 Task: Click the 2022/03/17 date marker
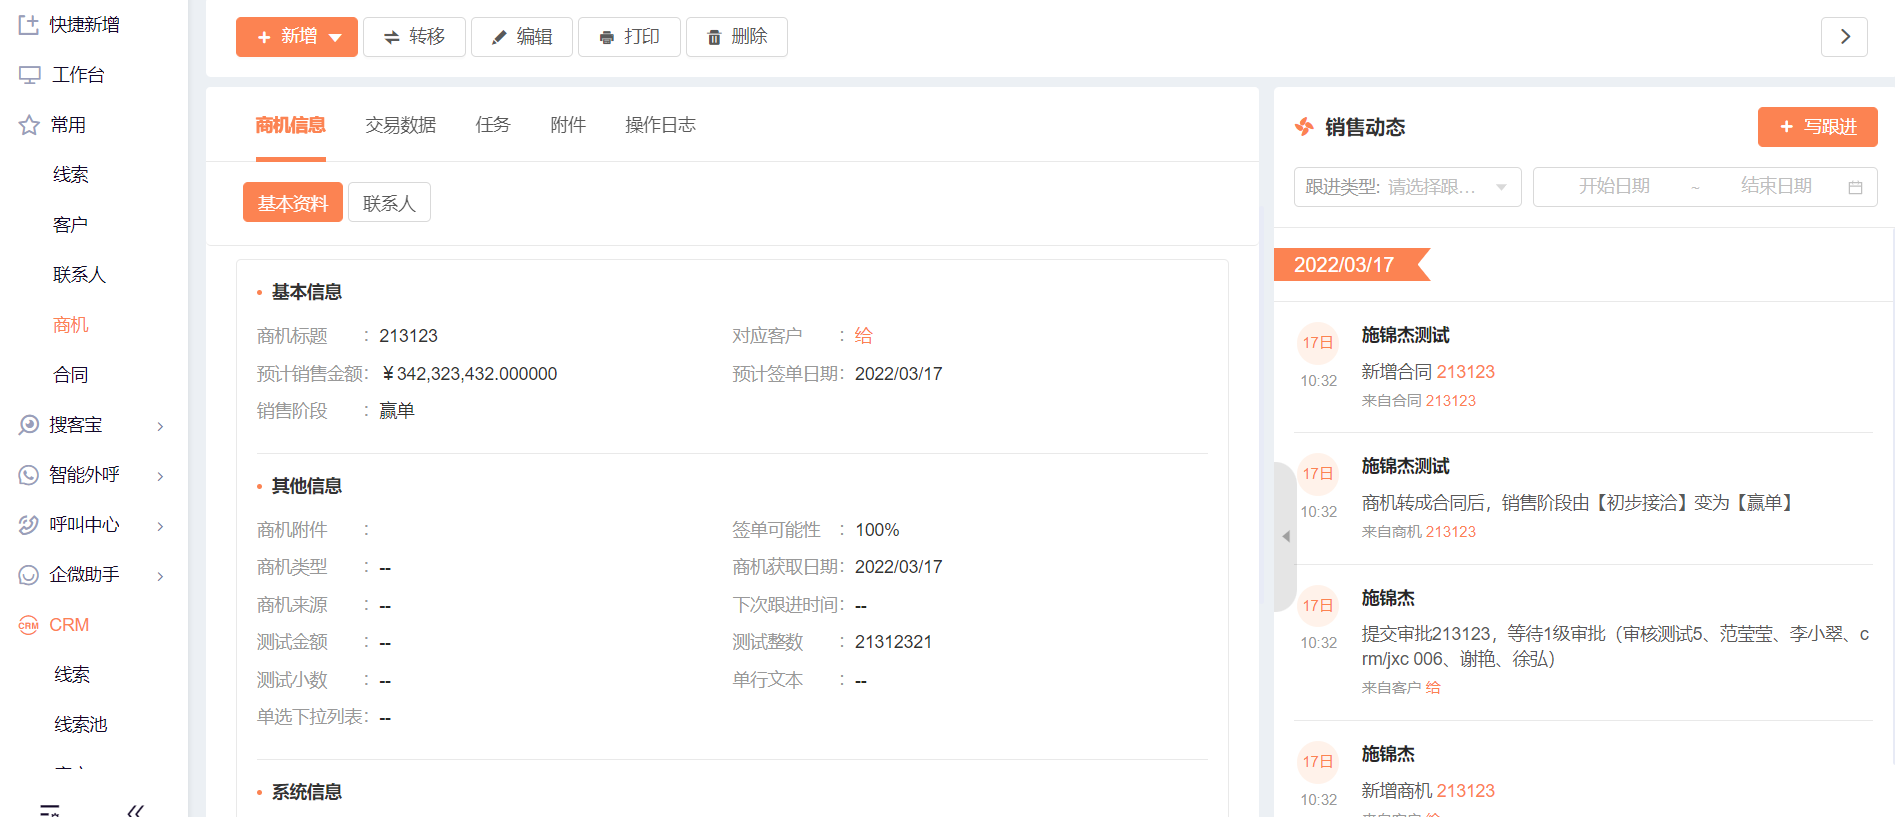pos(1351,265)
